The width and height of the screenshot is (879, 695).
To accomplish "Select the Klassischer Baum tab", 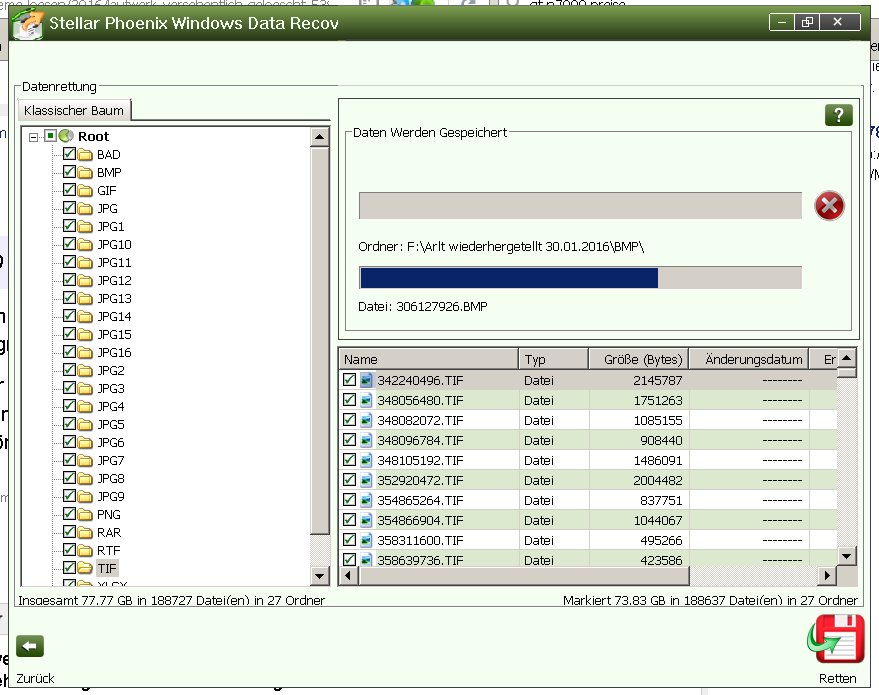I will coord(74,110).
